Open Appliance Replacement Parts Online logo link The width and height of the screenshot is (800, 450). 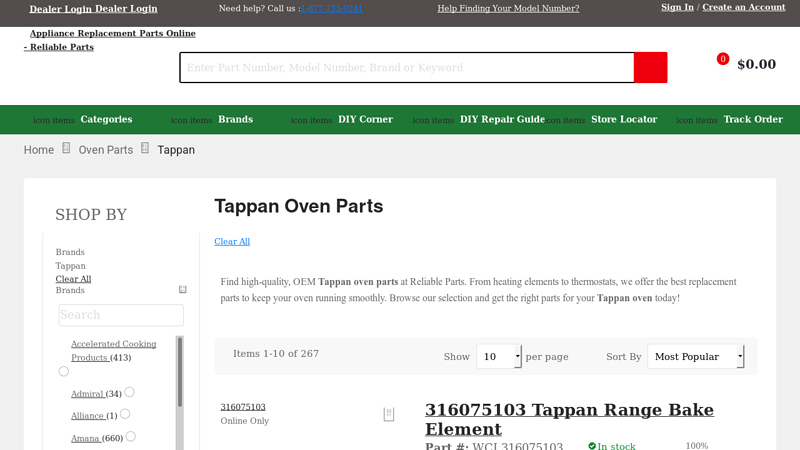pyautogui.click(x=110, y=40)
